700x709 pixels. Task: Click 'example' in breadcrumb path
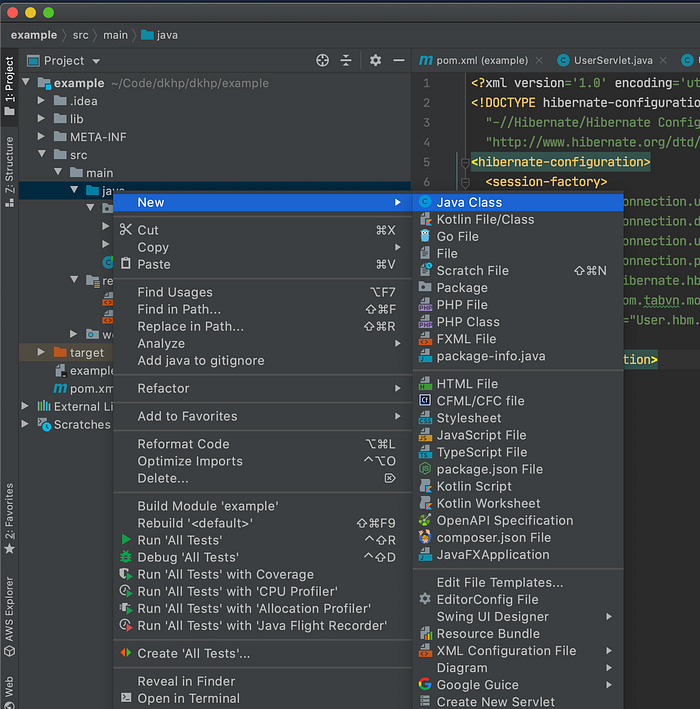tap(34, 35)
